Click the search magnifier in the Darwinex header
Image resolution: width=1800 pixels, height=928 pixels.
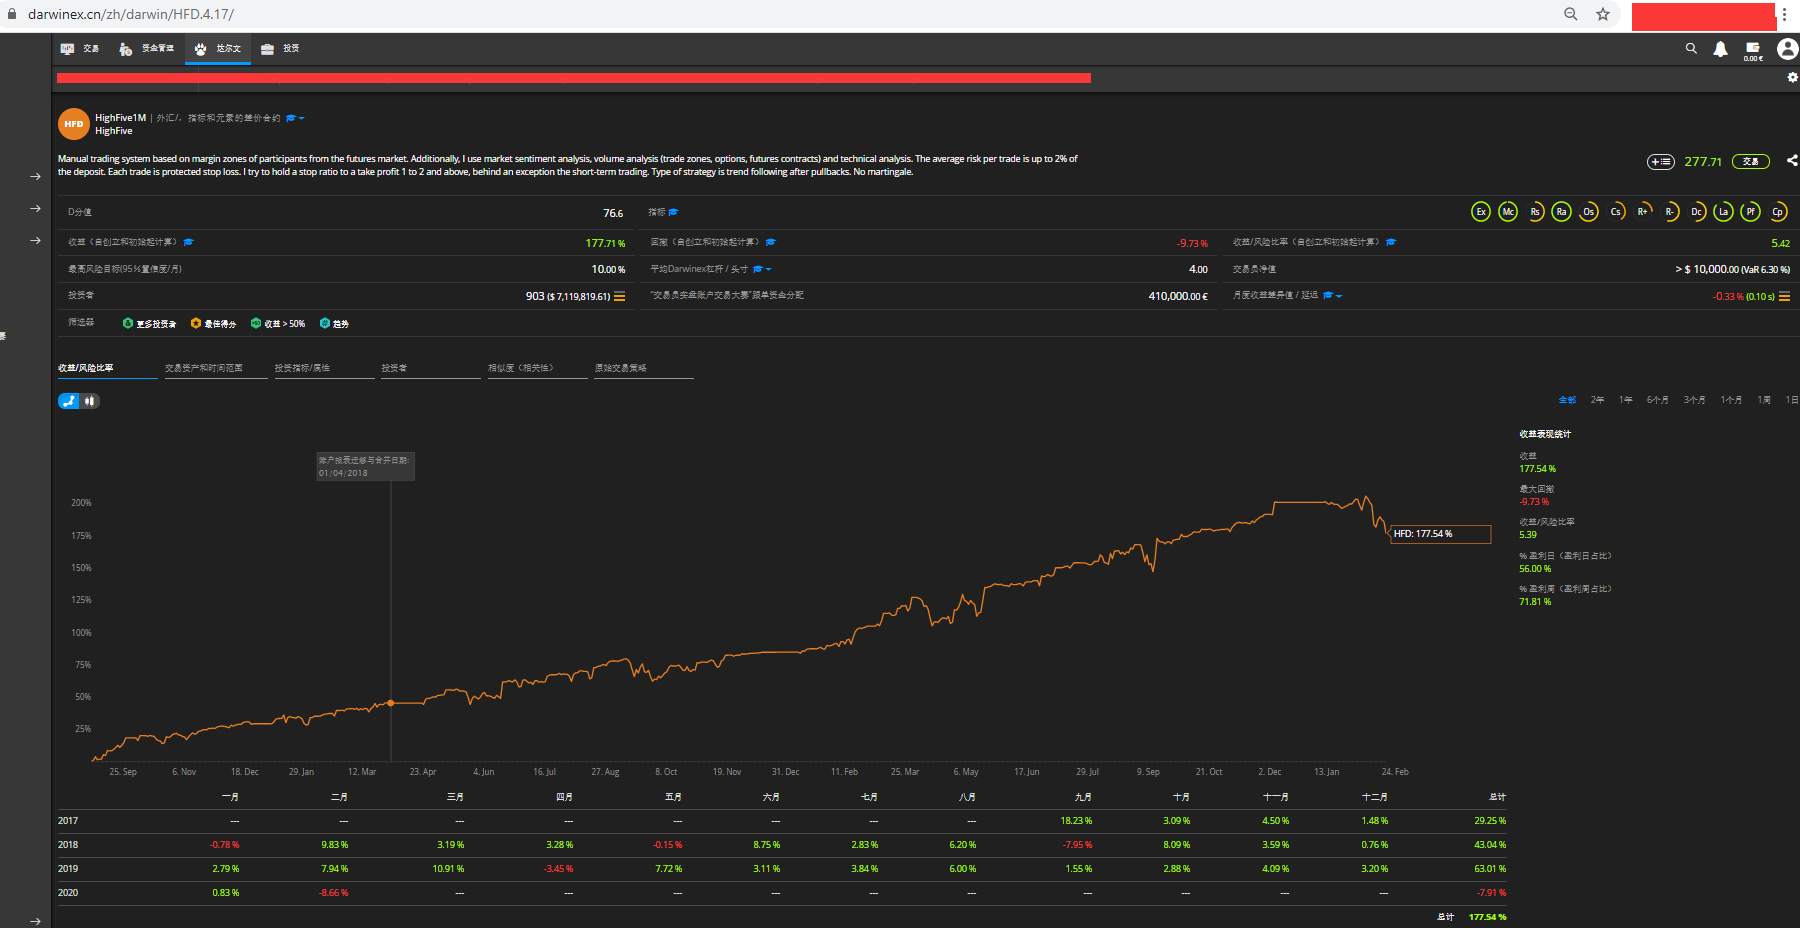(x=1691, y=48)
